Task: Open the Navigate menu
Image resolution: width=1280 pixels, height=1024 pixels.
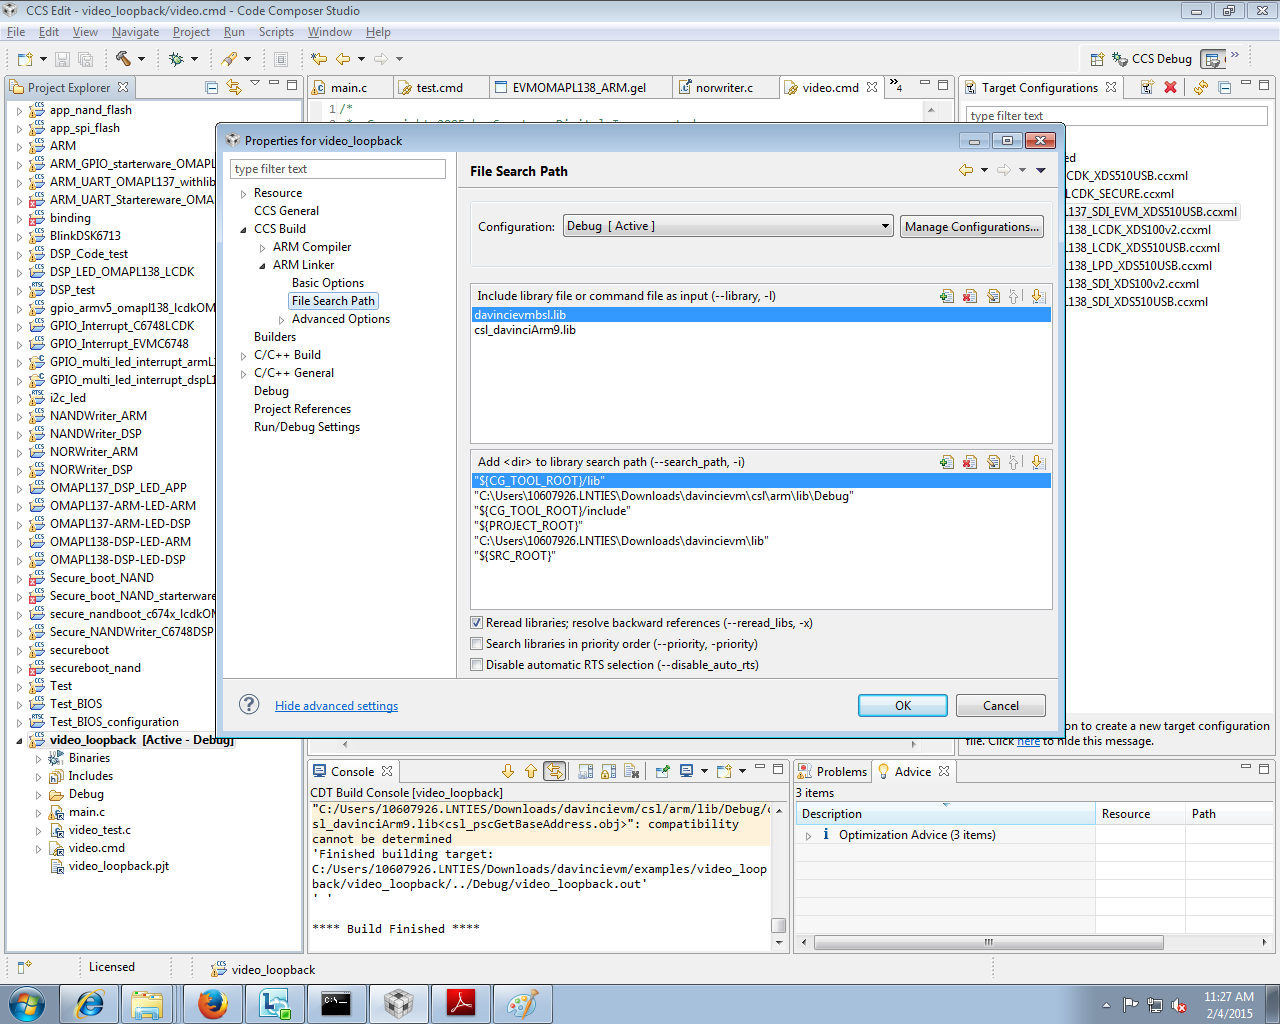Action: pyautogui.click(x=135, y=32)
